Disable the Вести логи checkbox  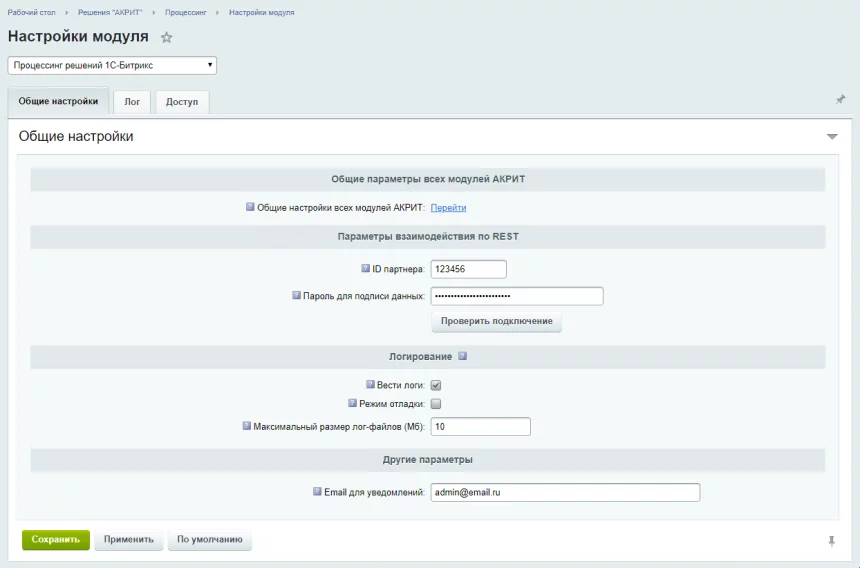click(x=436, y=385)
